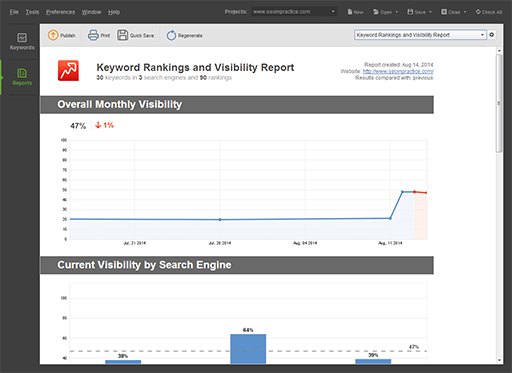
Task: Open the Preferences menu
Action: coord(60,12)
